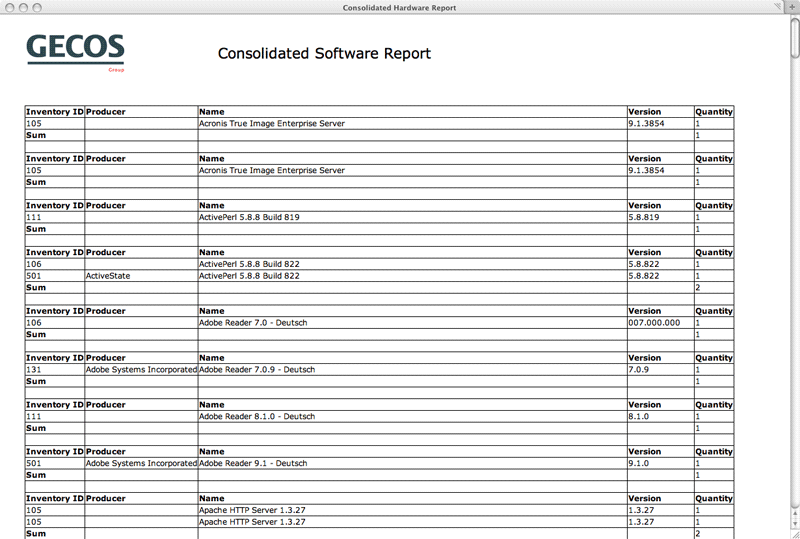Click version "7.0.9"

click(638, 370)
